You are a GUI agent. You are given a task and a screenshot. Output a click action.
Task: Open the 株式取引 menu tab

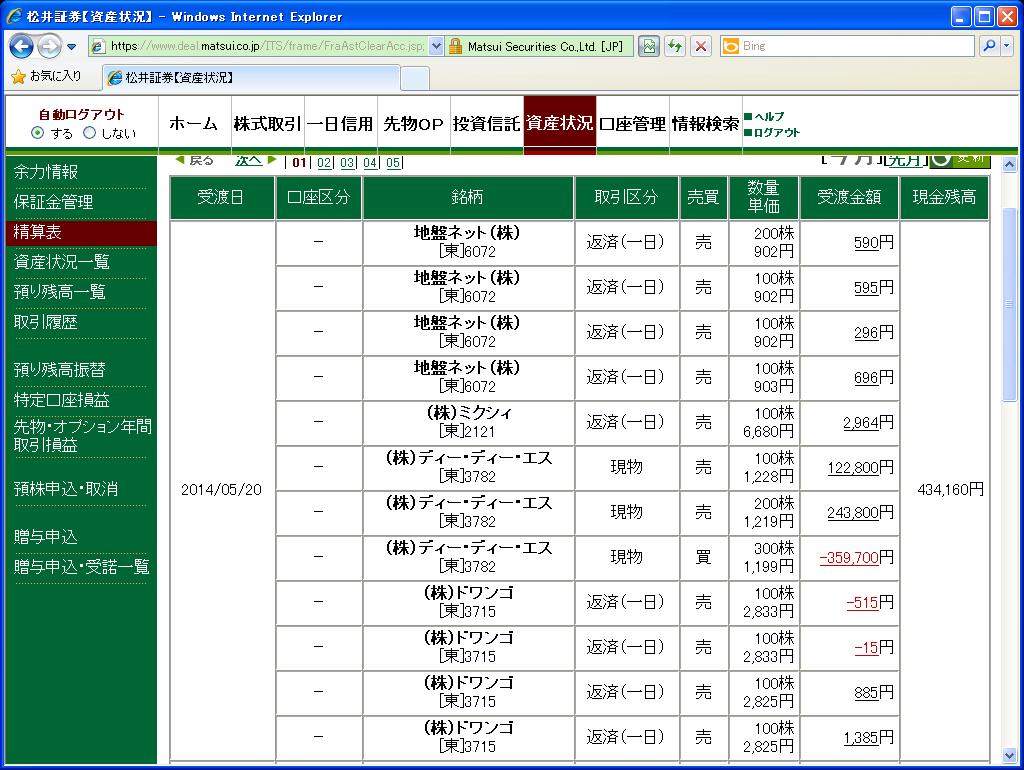coord(267,124)
